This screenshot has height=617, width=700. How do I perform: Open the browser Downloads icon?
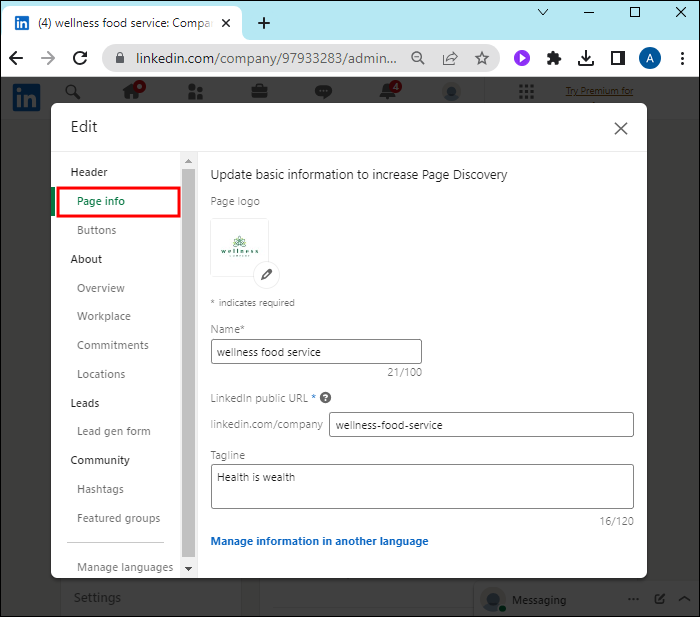tap(586, 58)
